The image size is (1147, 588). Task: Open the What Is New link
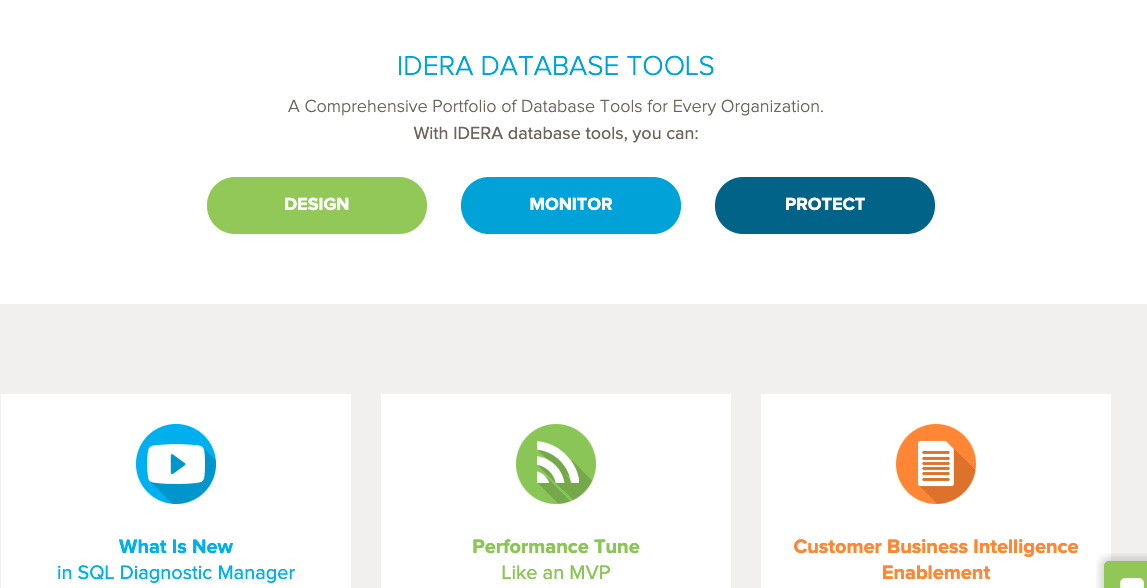[176, 546]
